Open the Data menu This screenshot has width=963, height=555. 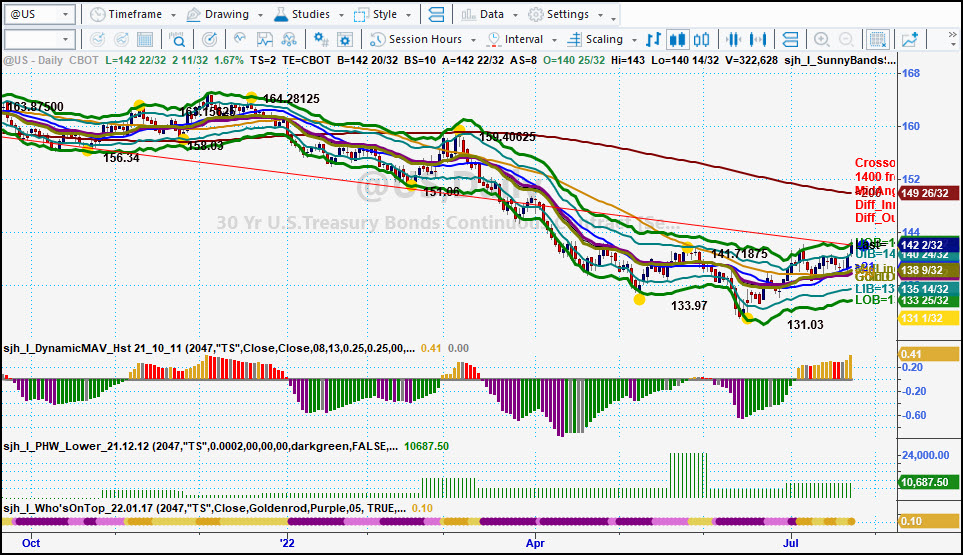click(483, 14)
